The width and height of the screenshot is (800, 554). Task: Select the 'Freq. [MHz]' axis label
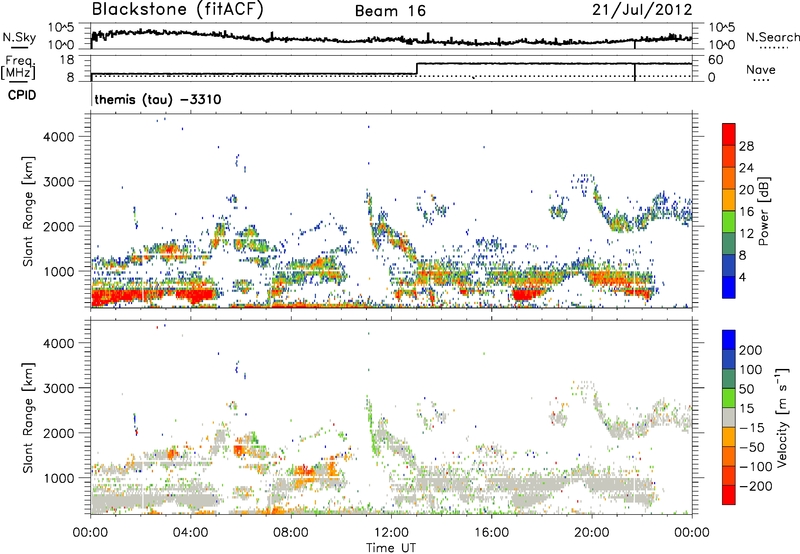point(18,68)
